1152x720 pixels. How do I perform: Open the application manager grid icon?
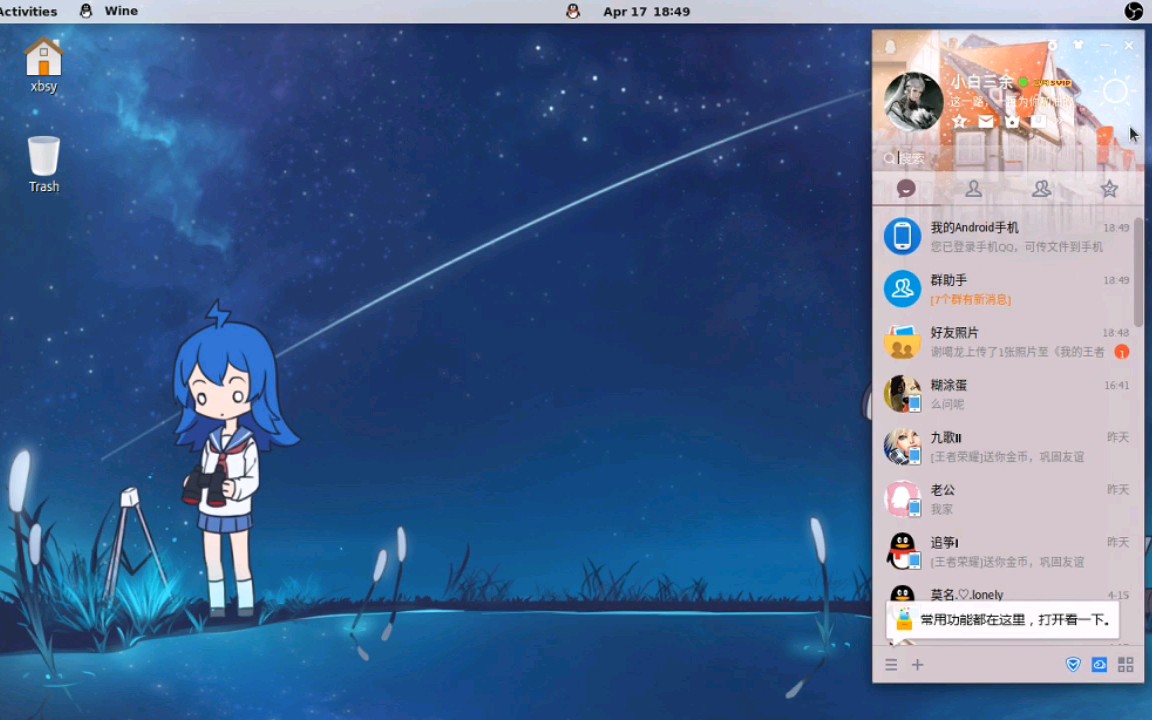coord(1126,665)
